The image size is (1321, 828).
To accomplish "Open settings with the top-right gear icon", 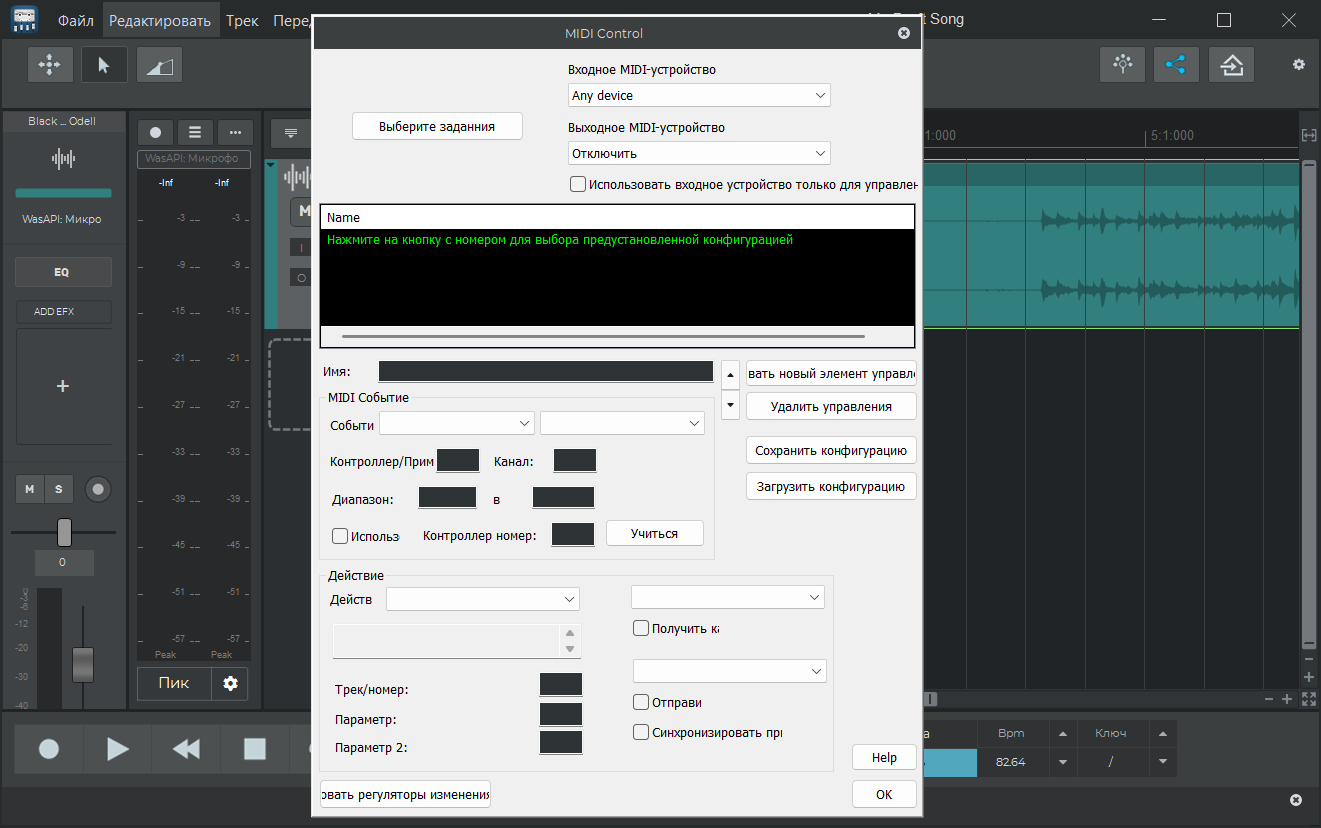I will coord(1299,65).
